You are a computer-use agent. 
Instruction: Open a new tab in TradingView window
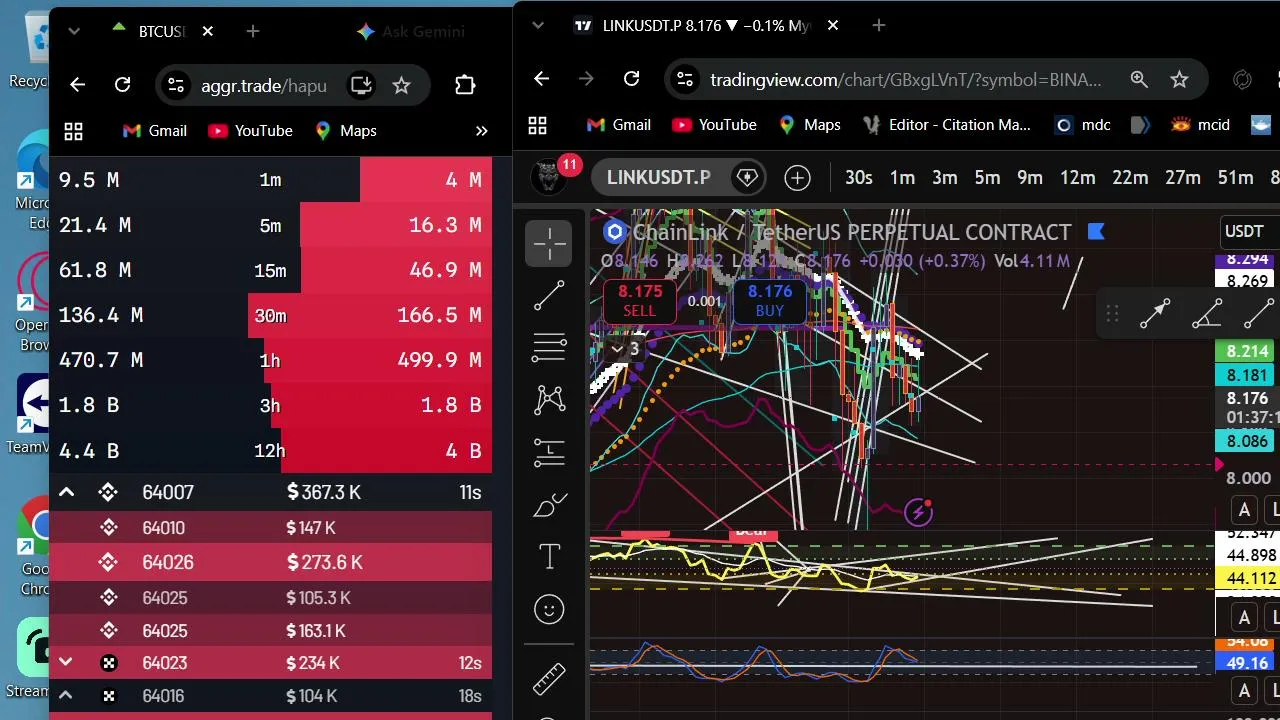point(879,25)
